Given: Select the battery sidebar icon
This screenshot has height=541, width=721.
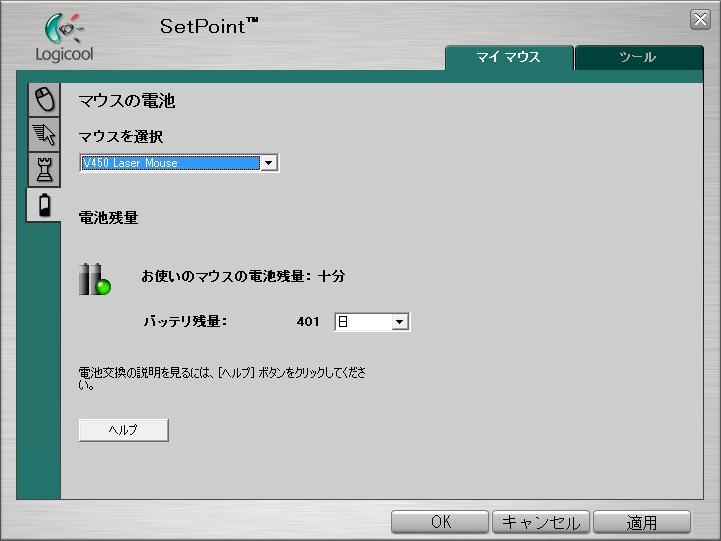Looking at the screenshot, I should pyautogui.click(x=44, y=205).
